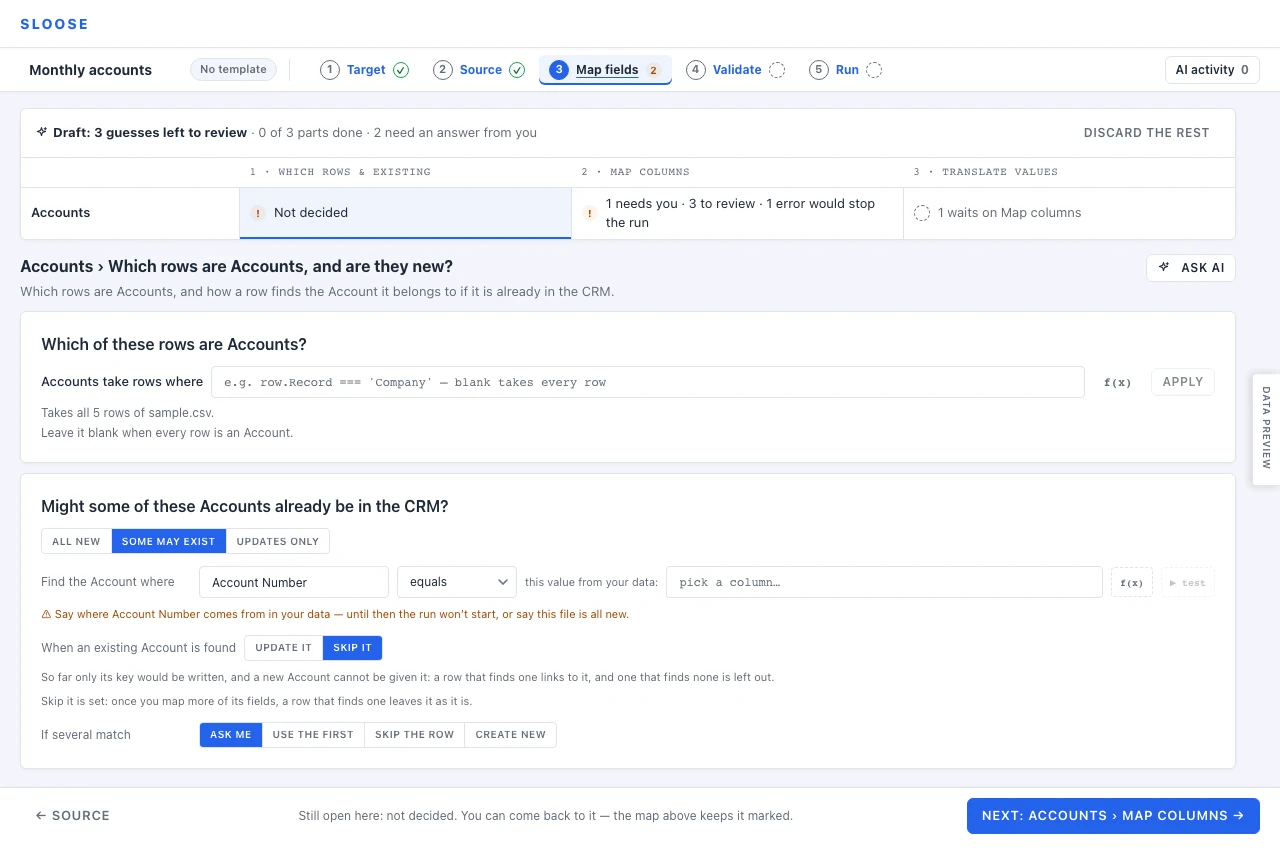Set several matches to USE THE FIRST
Screen dimensions: 1280x860
click(x=313, y=735)
